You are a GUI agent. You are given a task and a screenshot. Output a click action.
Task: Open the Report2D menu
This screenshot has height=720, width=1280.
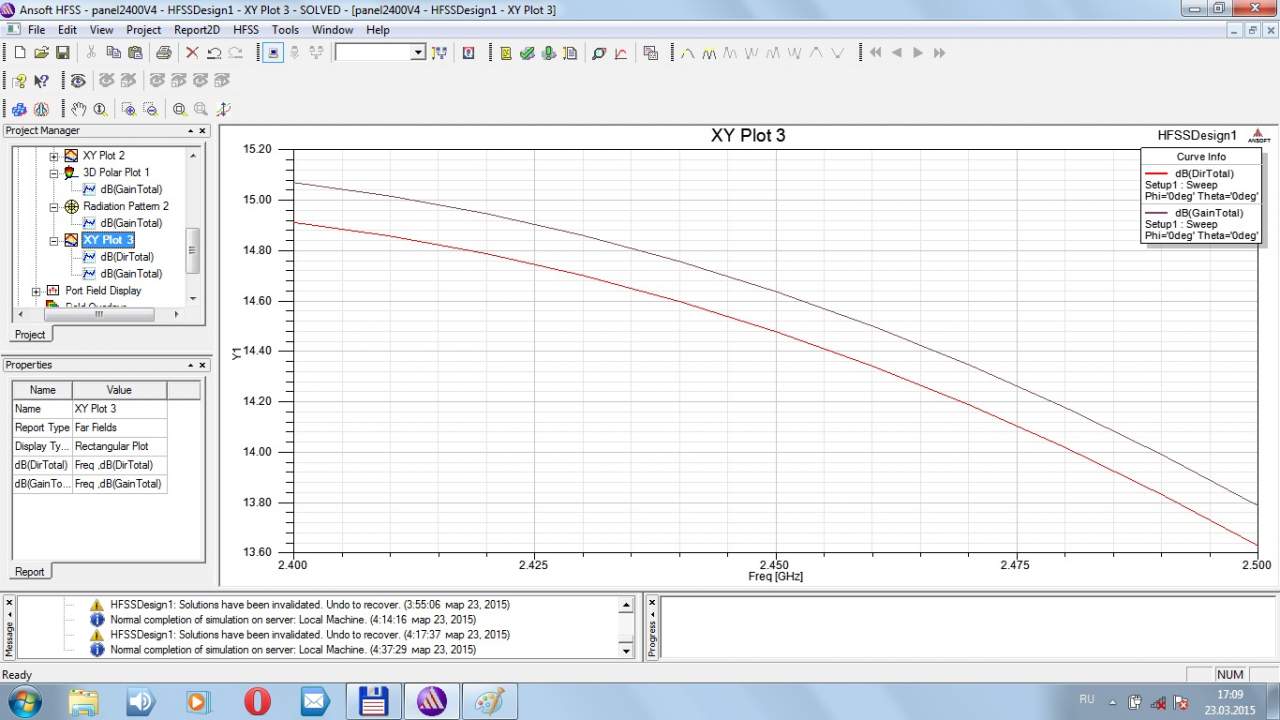pyautogui.click(x=197, y=30)
